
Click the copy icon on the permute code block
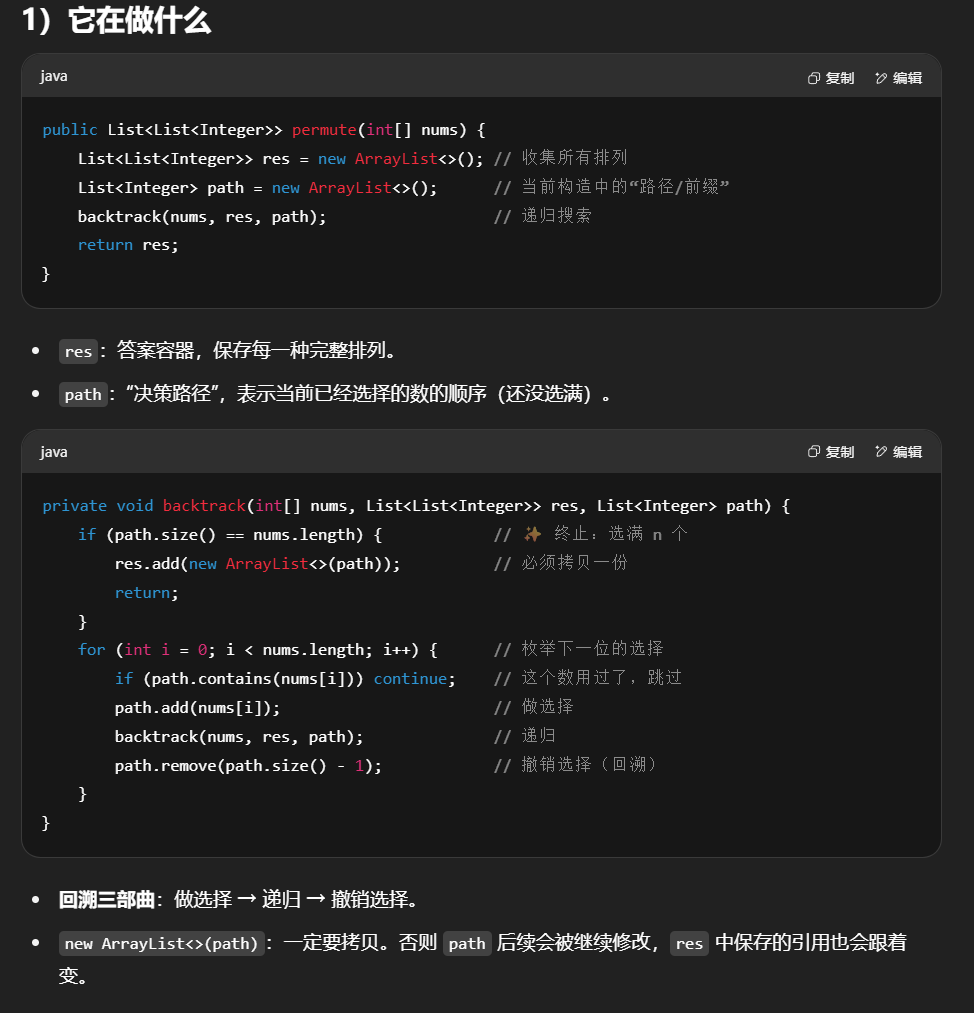click(814, 78)
